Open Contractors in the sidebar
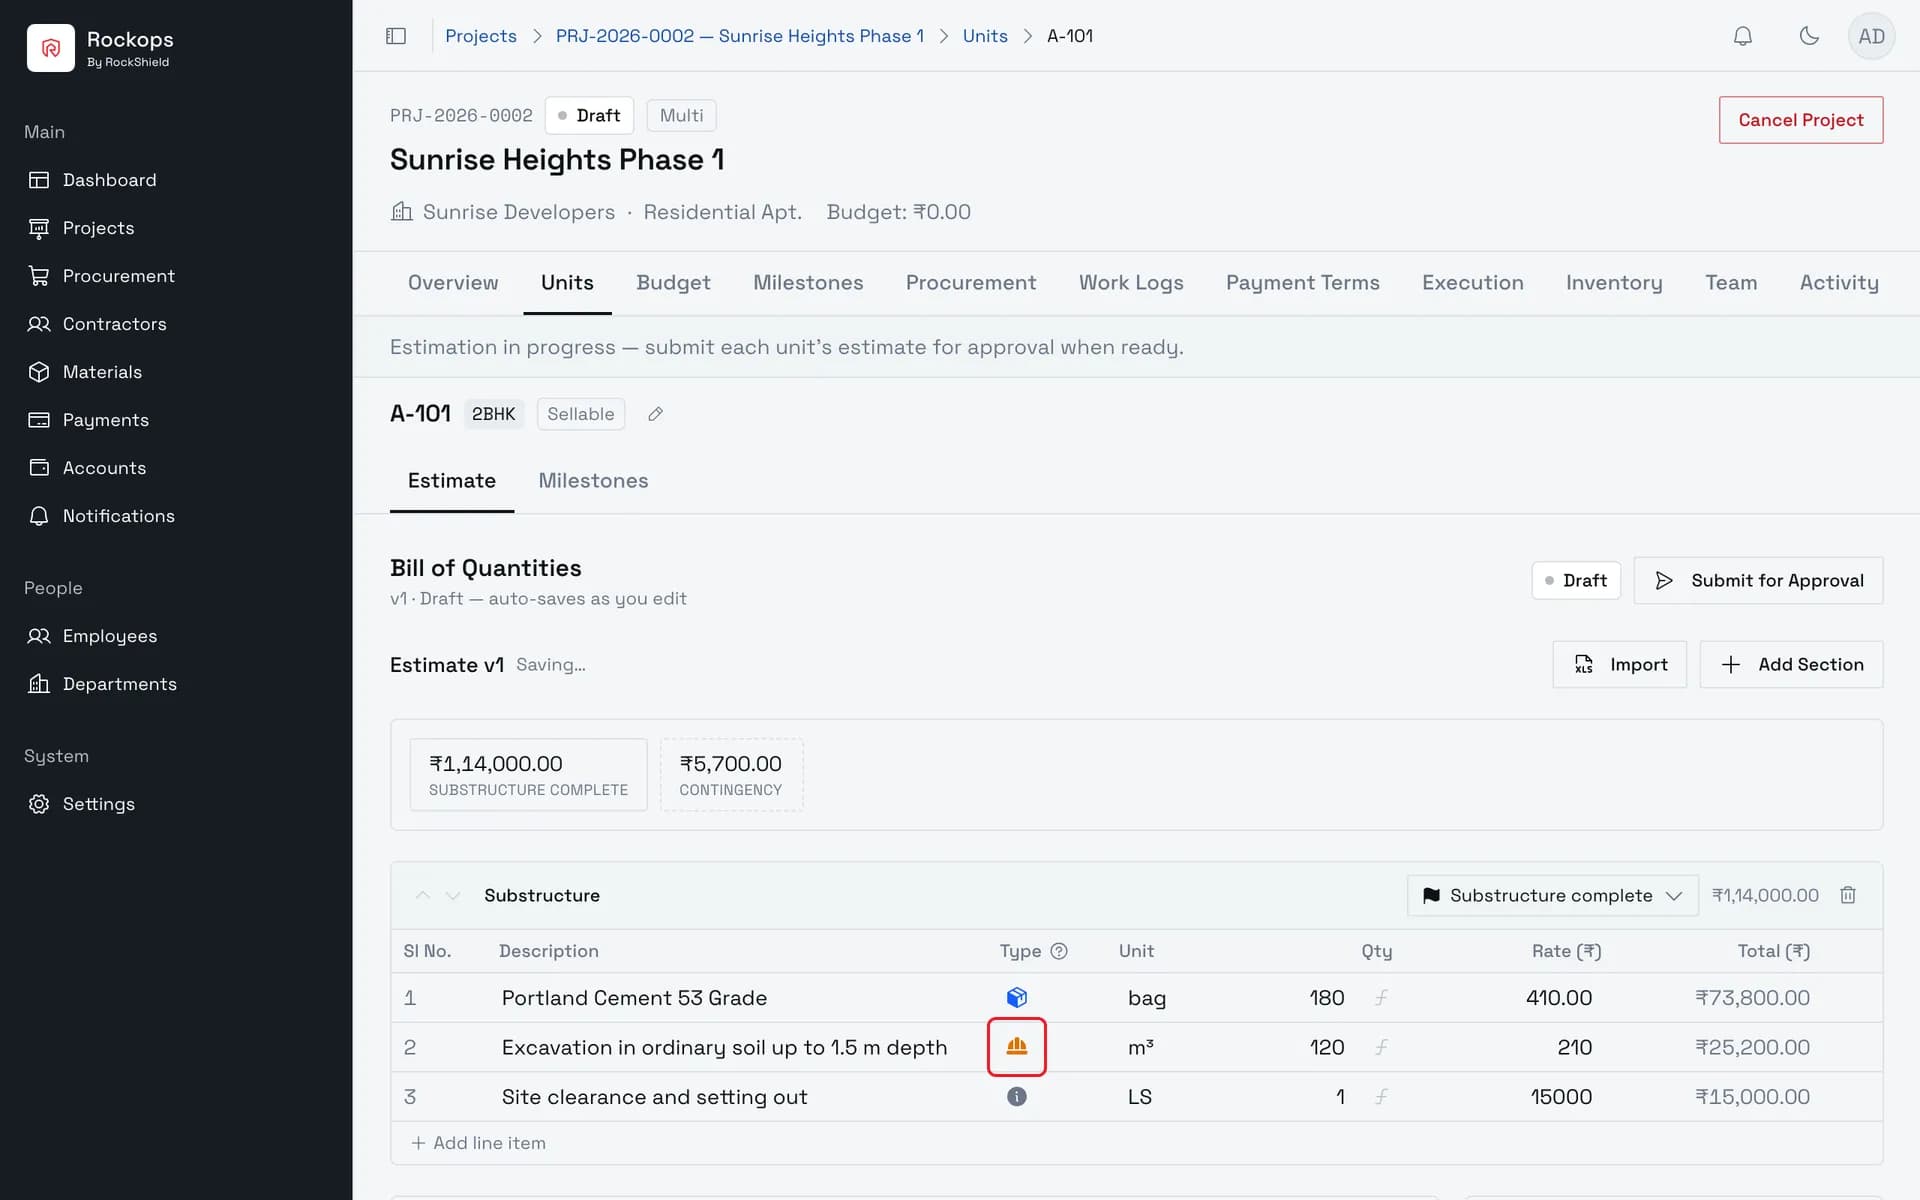Image resolution: width=1920 pixels, height=1200 pixels. [x=114, y=324]
